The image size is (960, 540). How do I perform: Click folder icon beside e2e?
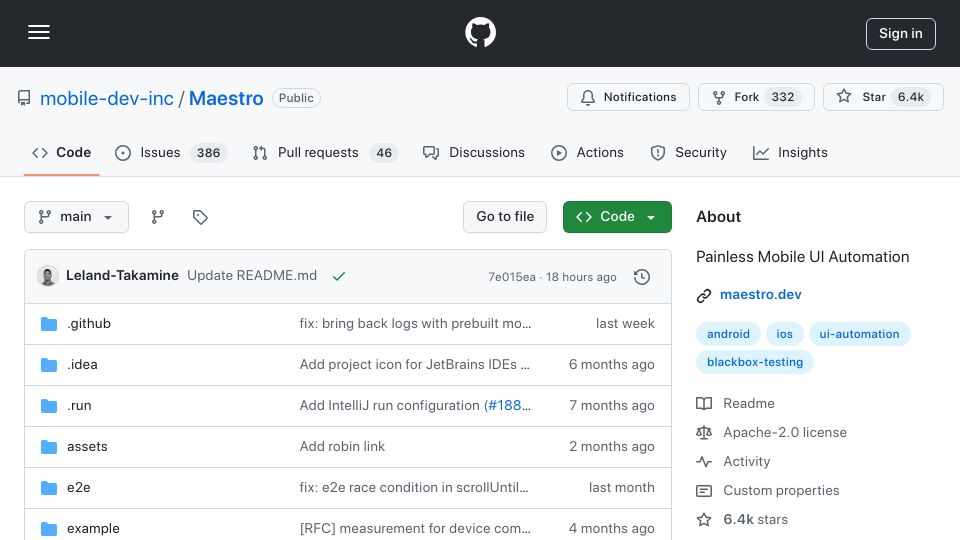tap(49, 488)
